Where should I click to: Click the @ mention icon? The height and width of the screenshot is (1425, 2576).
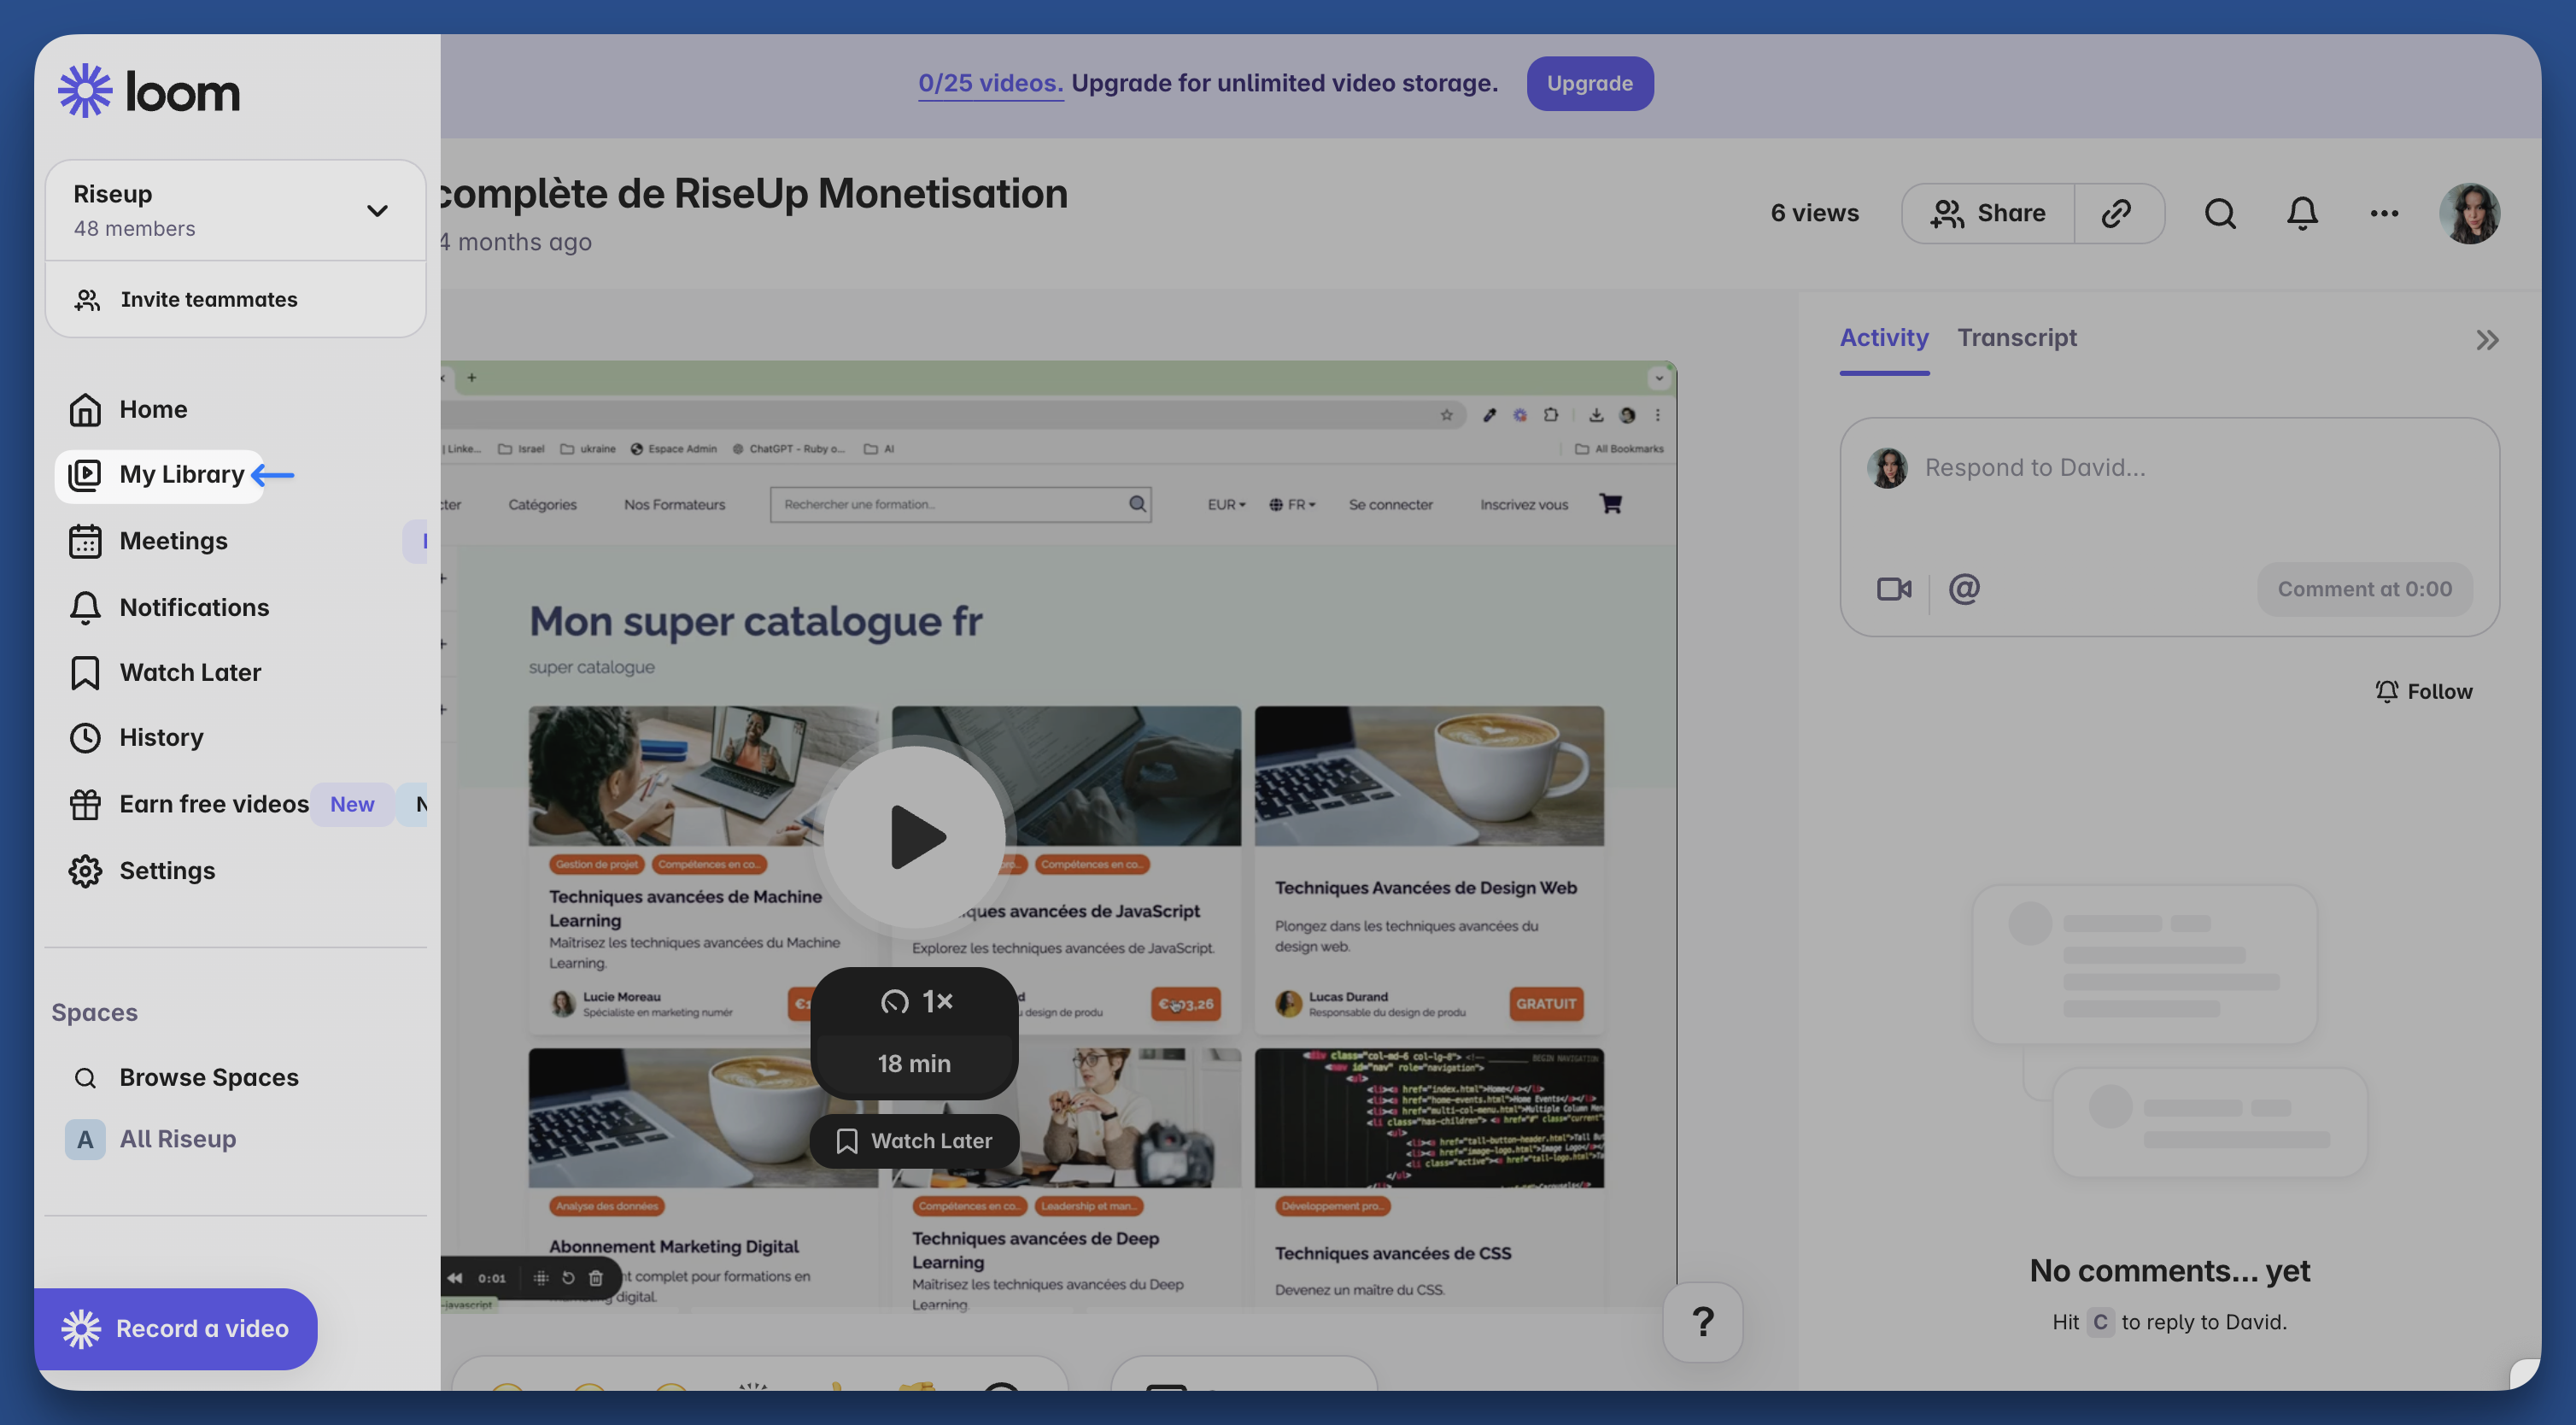click(x=1964, y=589)
